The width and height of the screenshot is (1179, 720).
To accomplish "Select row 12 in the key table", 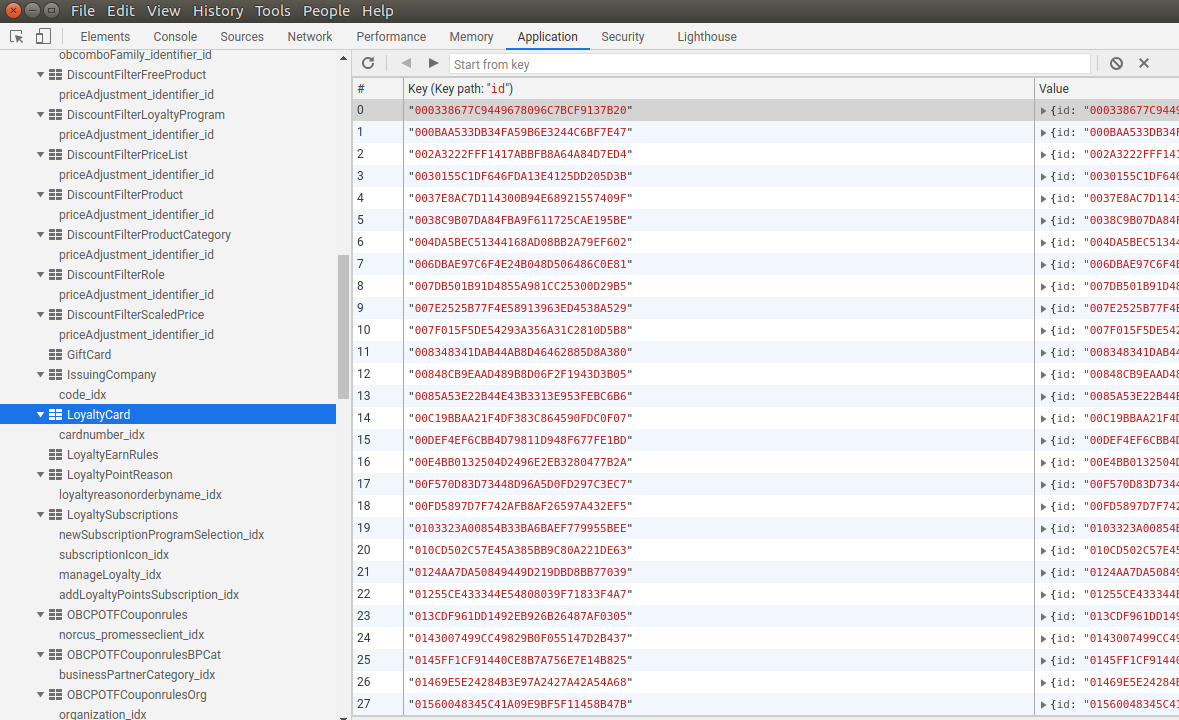I will pyautogui.click(x=520, y=374).
